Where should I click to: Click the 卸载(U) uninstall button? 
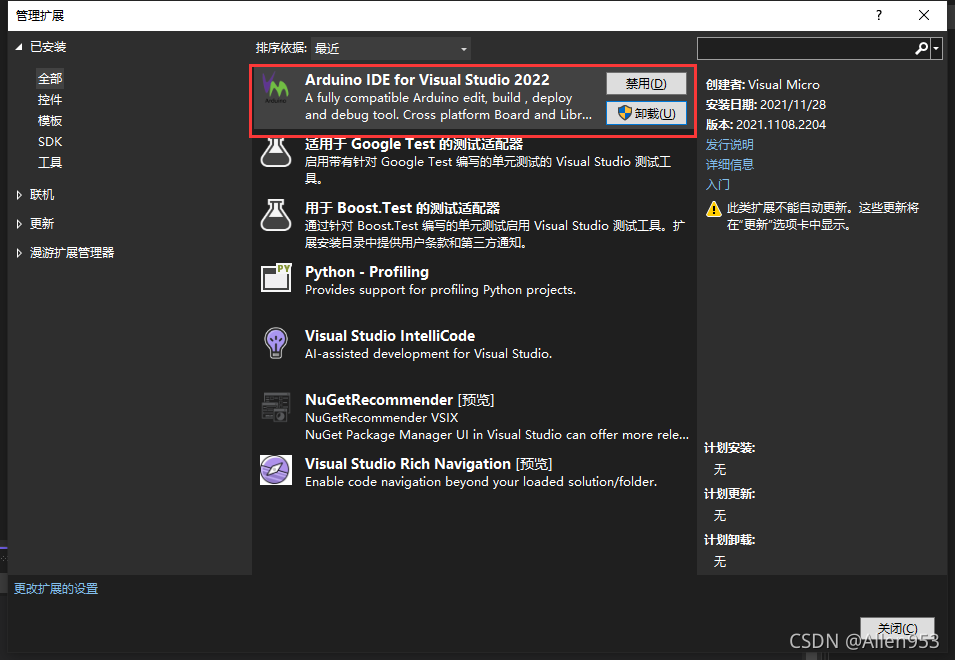[646, 113]
